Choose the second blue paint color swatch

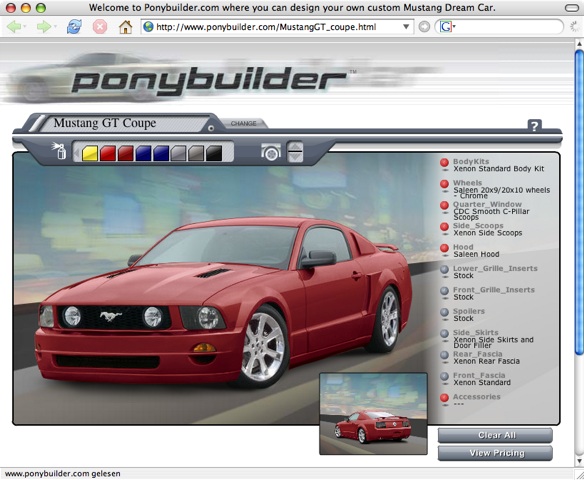tap(161, 153)
